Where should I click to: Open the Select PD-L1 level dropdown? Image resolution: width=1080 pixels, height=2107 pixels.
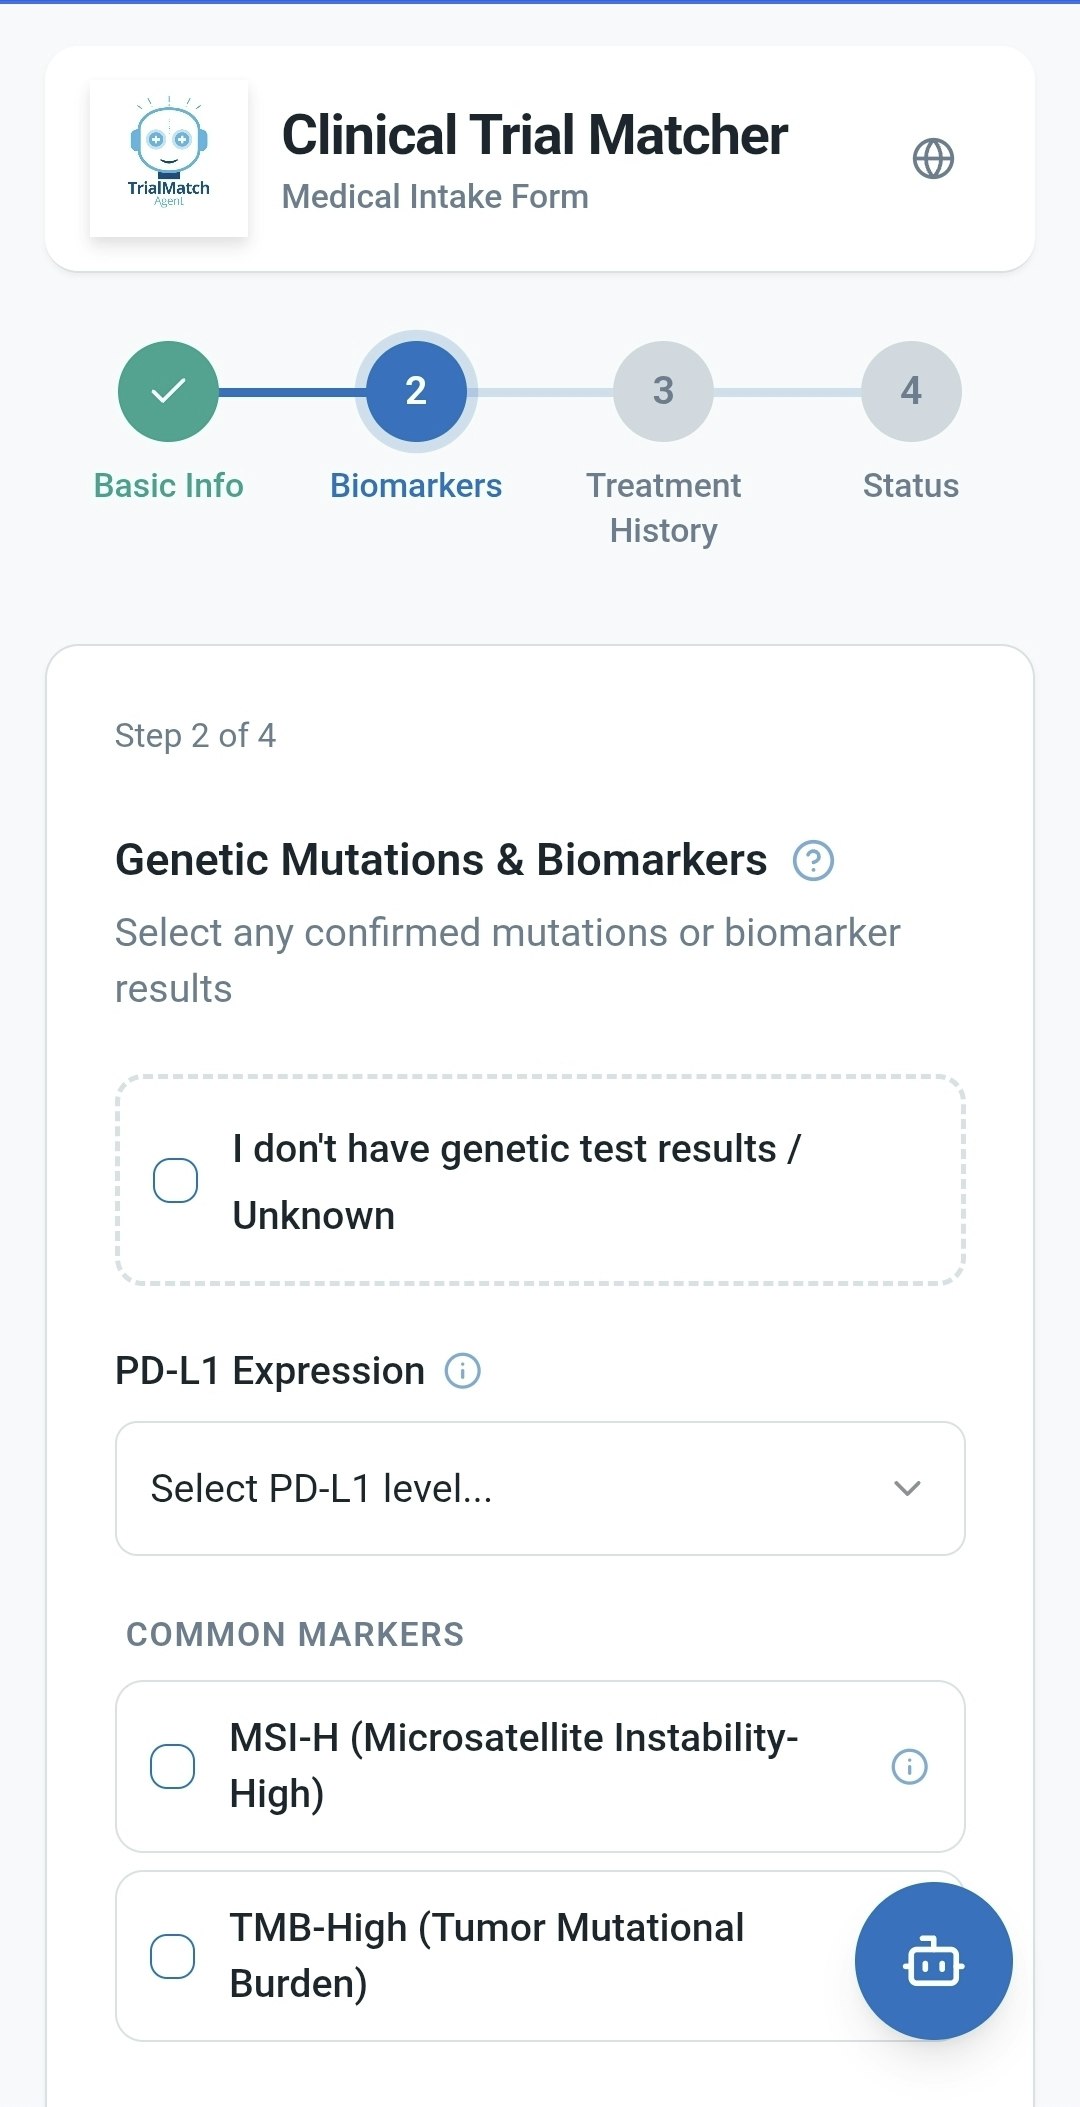[520, 1488]
